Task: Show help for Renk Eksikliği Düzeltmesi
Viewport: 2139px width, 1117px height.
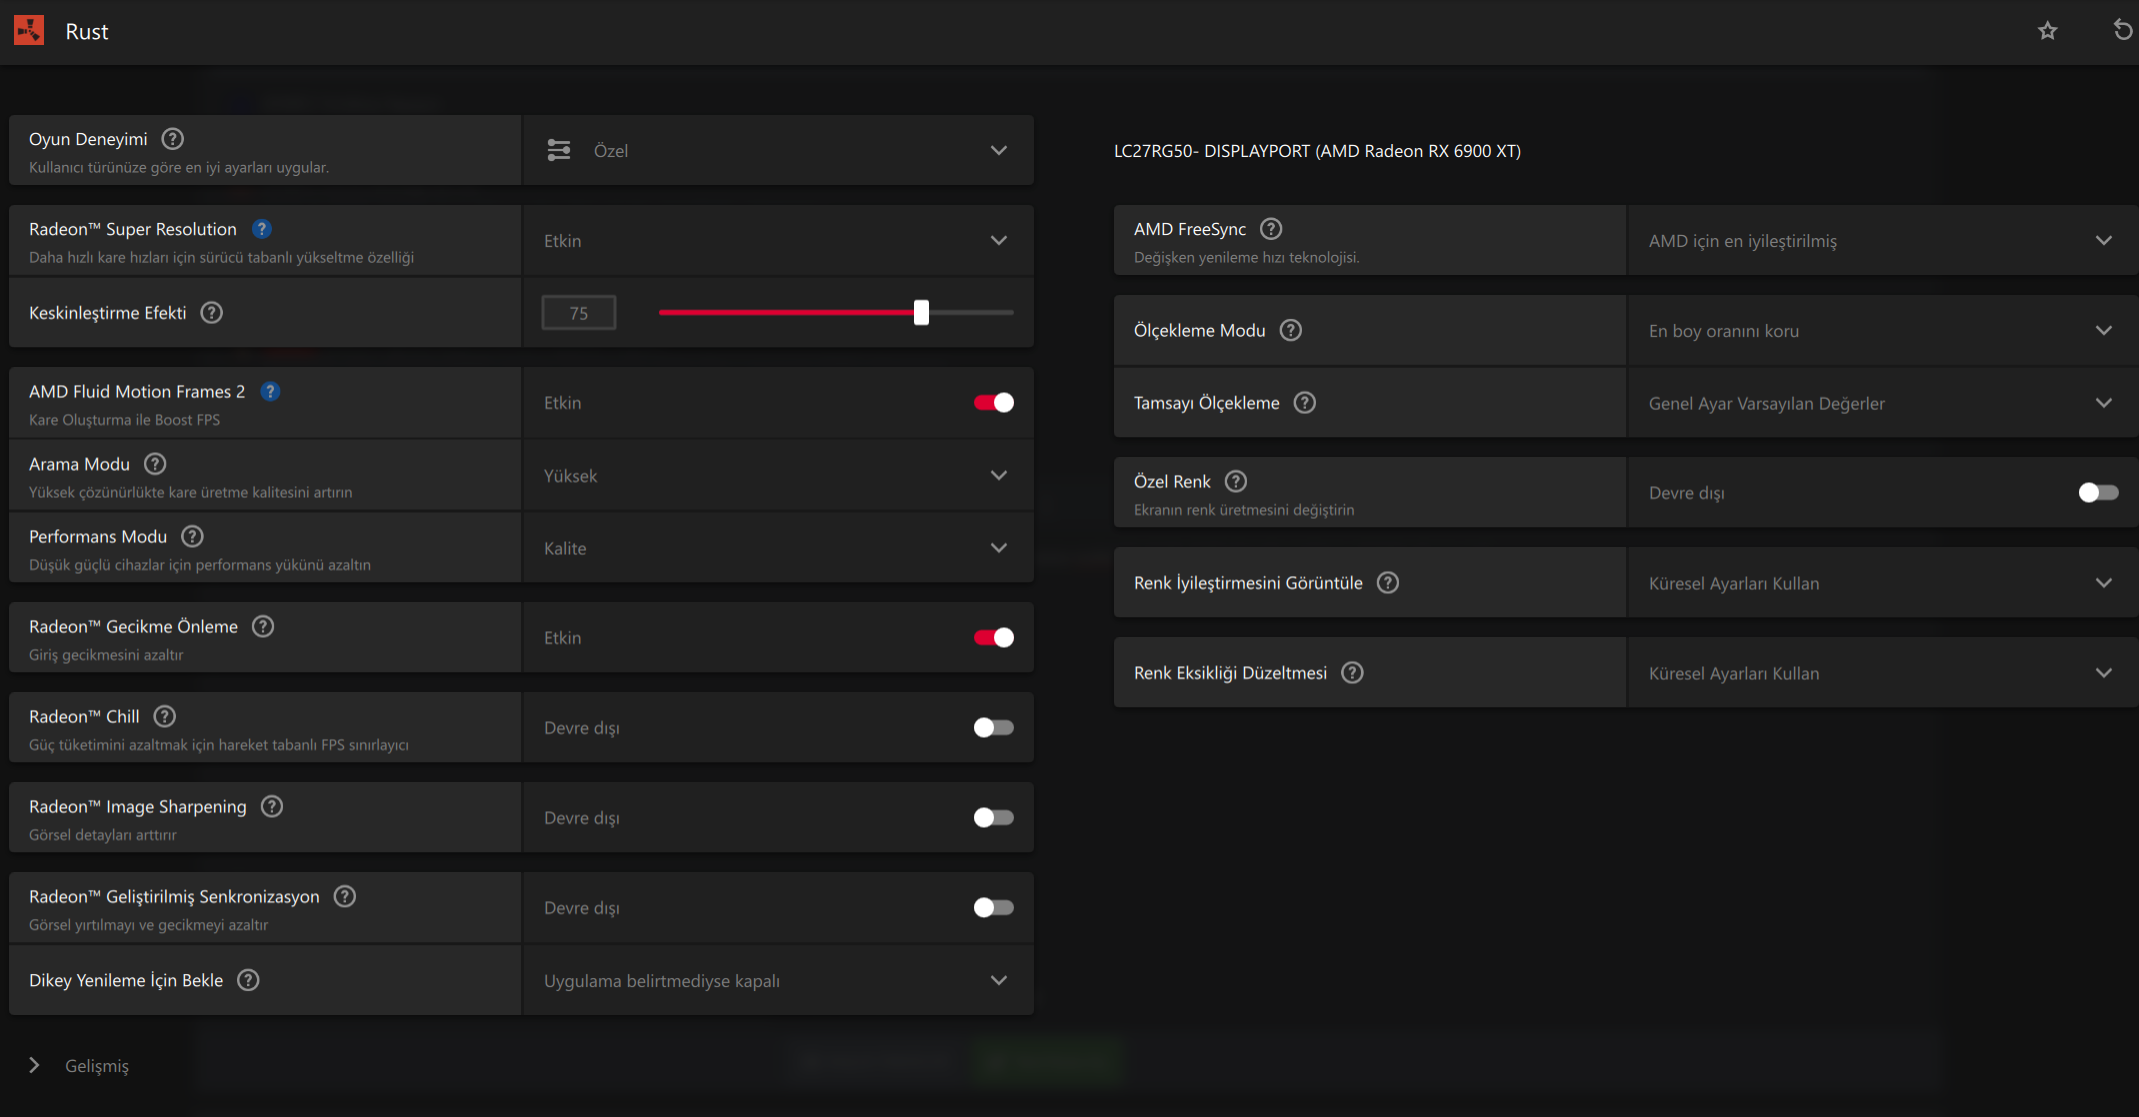Action: pos(1352,673)
